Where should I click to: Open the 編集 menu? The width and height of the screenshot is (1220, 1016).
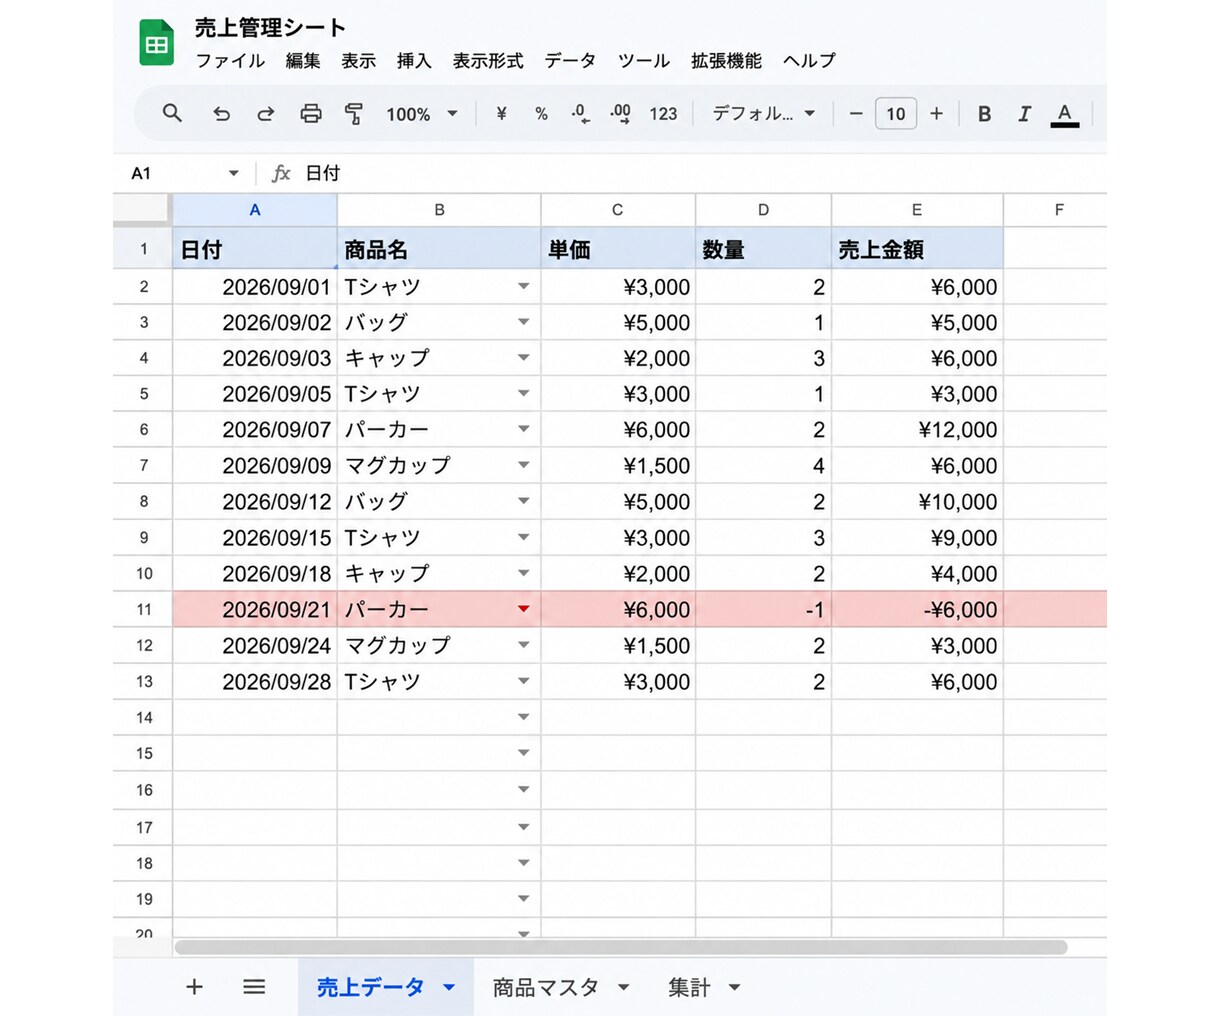pyautogui.click(x=303, y=61)
